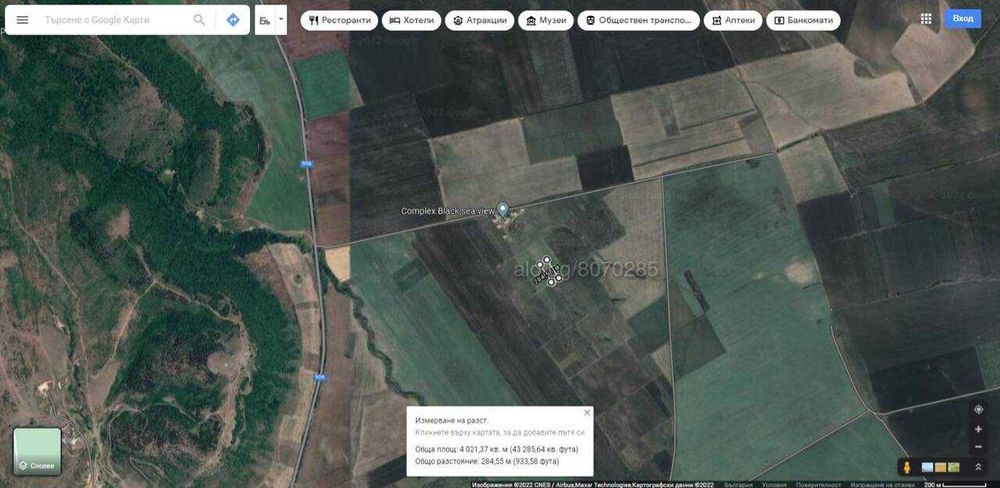This screenshot has width=1000, height=488.
Task: Expand the imagery strip with double chevron
Action: point(978,468)
